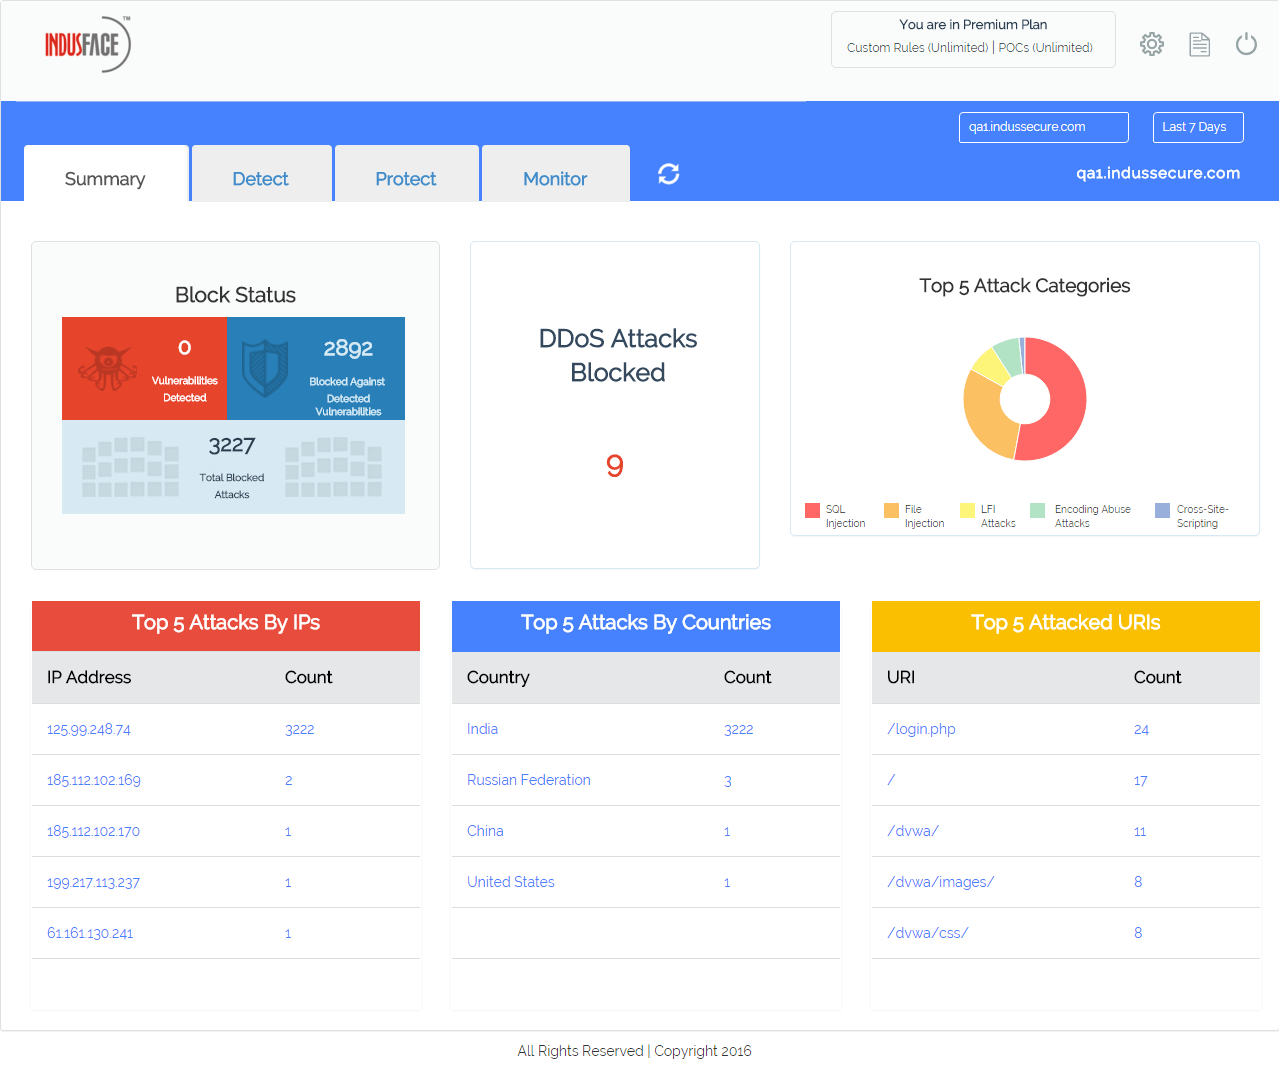
Task: Click the /dvwa/ URI link
Action: point(913,831)
